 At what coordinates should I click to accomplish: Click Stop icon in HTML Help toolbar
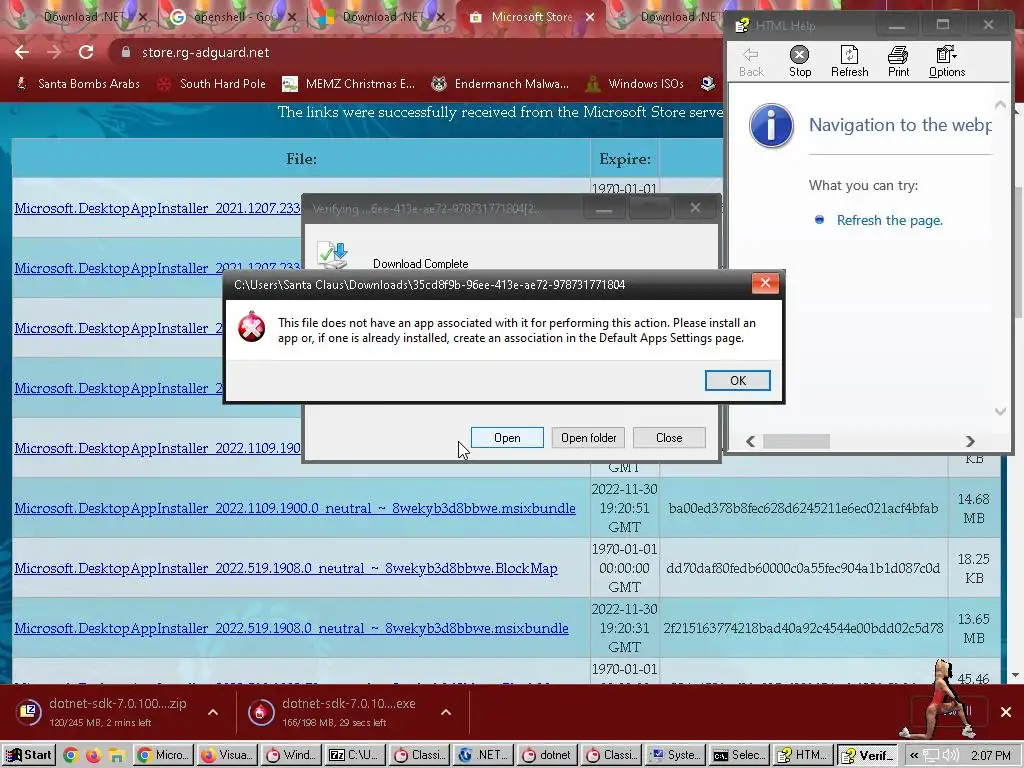point(799,62)
